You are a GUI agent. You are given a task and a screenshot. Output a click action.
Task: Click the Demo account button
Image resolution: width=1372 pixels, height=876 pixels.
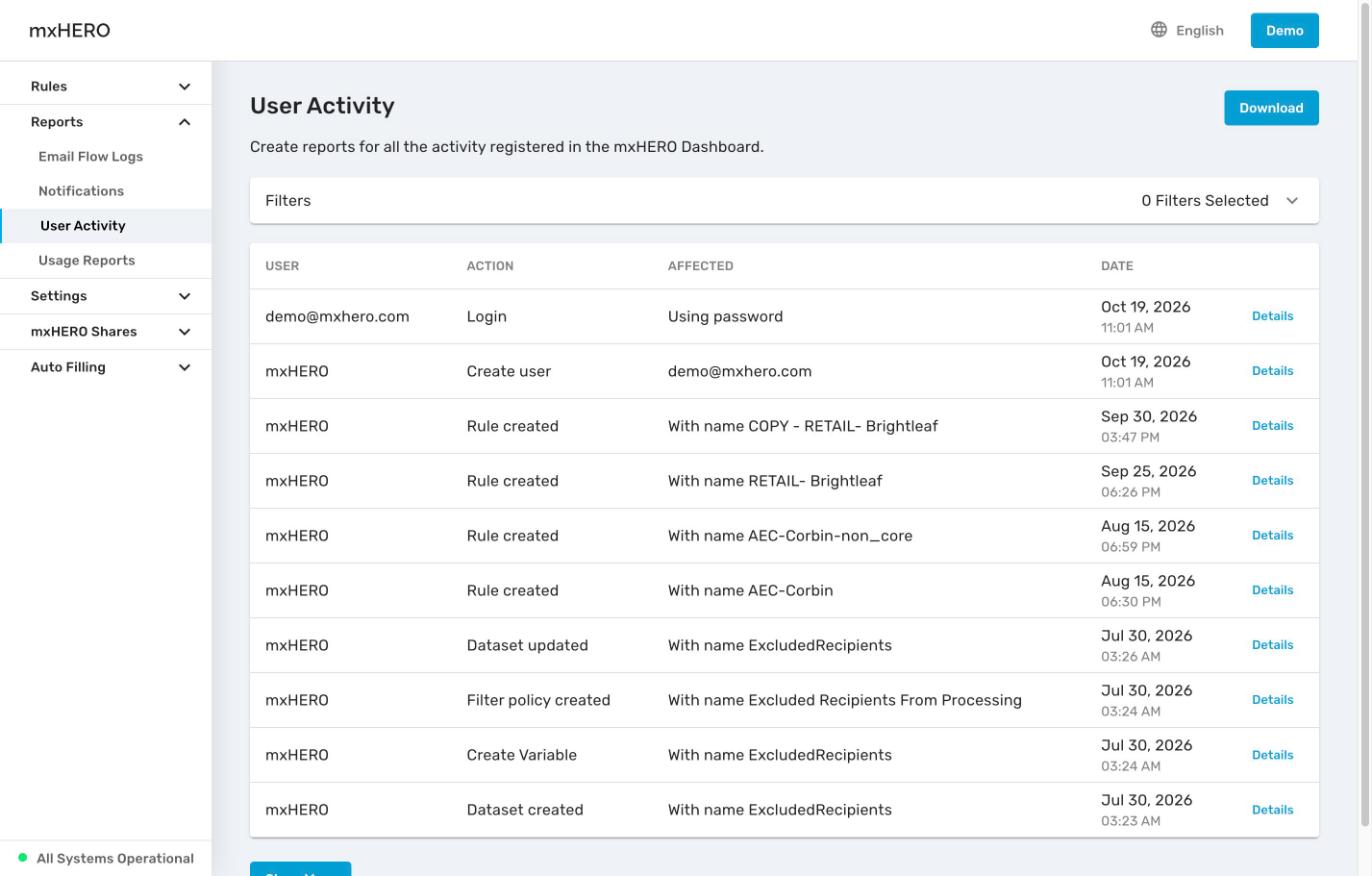tap(1284, 30)
